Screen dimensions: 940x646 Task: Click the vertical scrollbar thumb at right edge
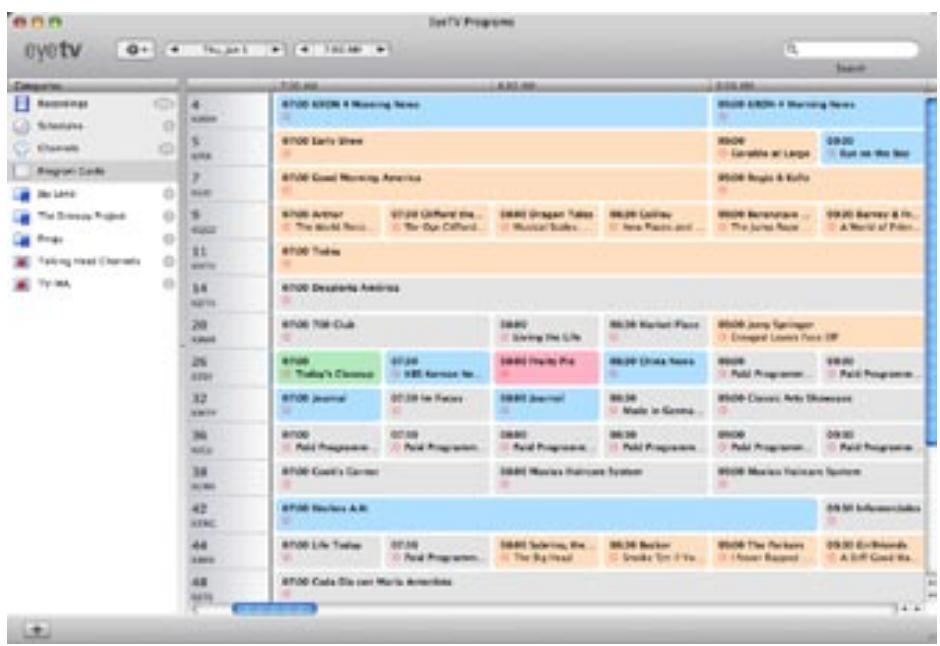click(932, 273)
